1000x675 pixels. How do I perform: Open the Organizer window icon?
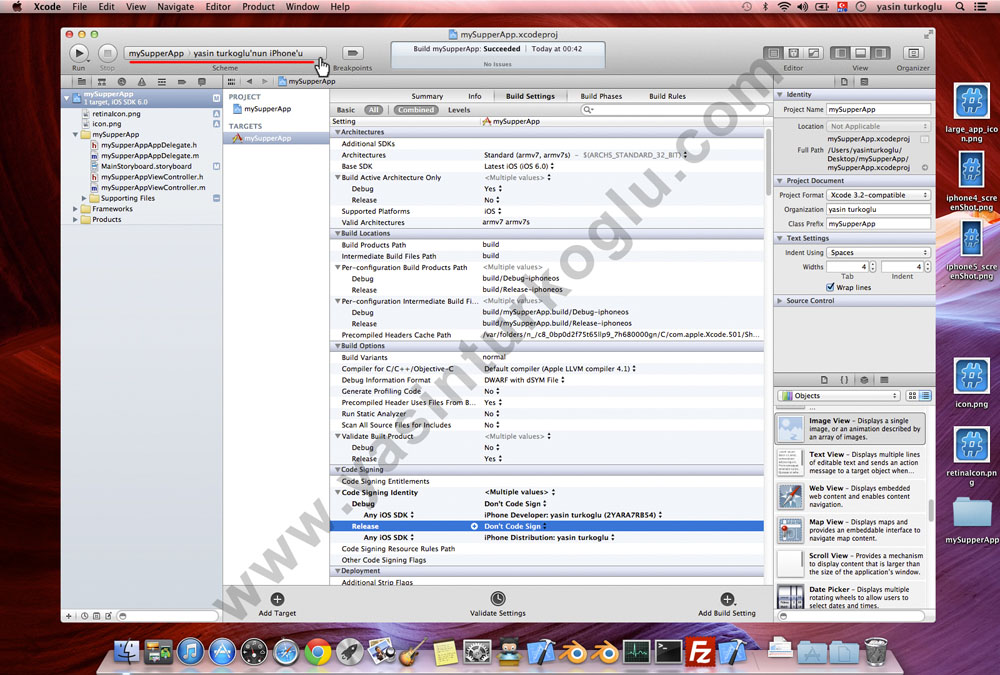pyautogui.click(x=913, y=53)
